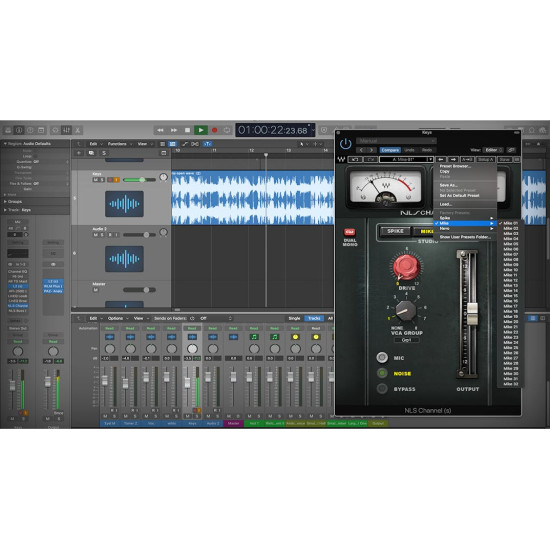
Task: Click the duplicate track button
Action: tap(91, 153)
